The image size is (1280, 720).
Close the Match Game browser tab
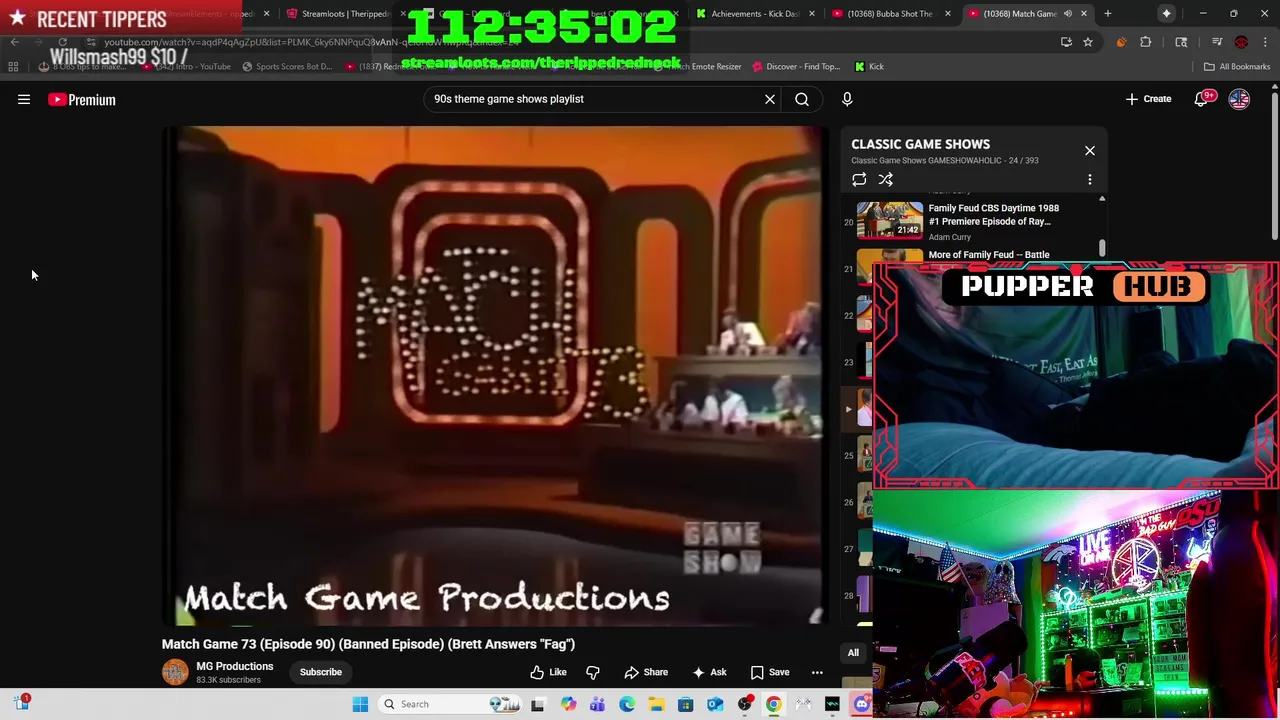1084,14
